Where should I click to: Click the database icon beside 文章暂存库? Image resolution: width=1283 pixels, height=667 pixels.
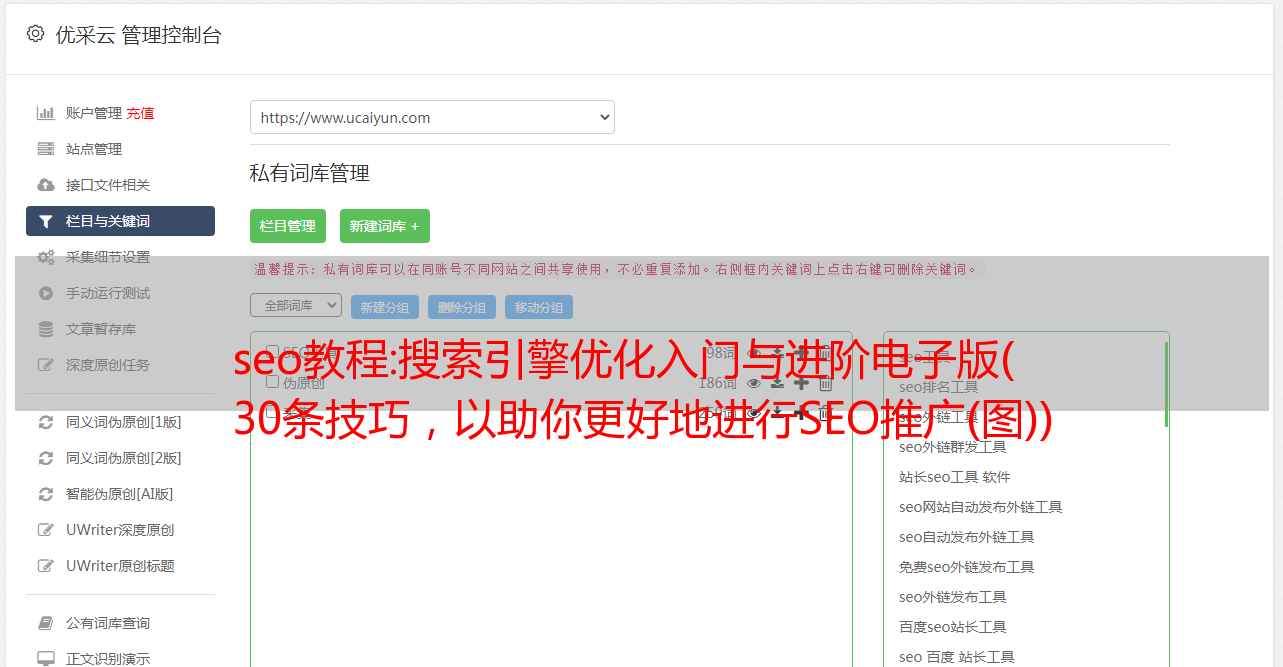(46, 329)
